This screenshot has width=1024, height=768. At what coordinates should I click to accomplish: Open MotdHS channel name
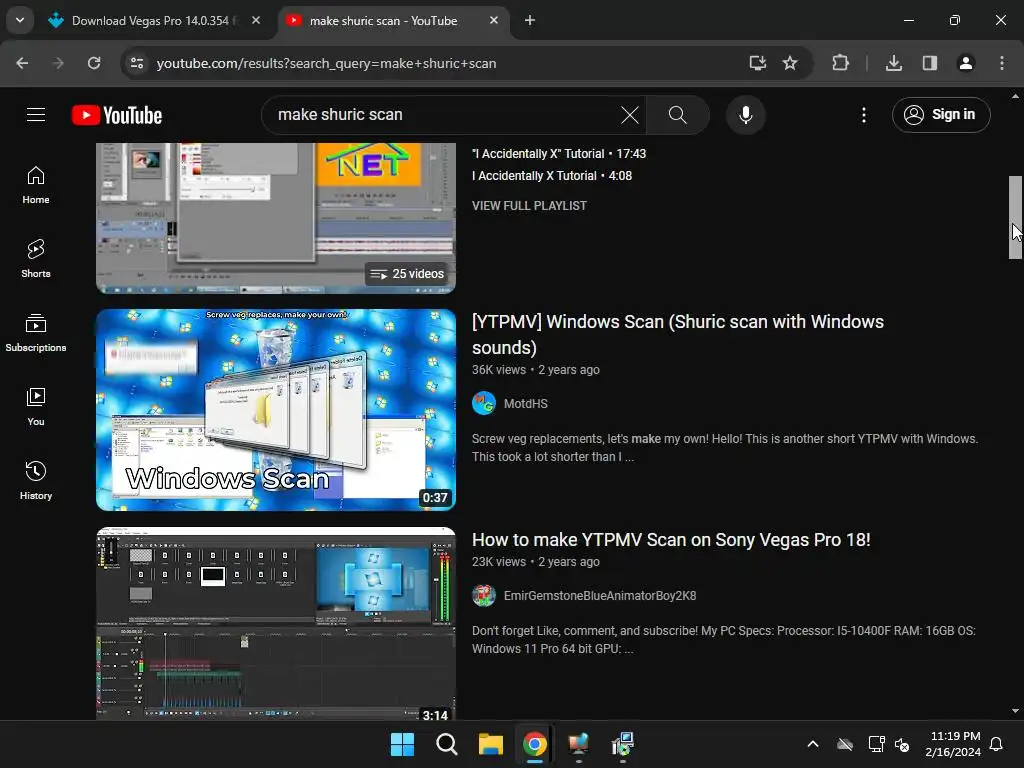526,404
